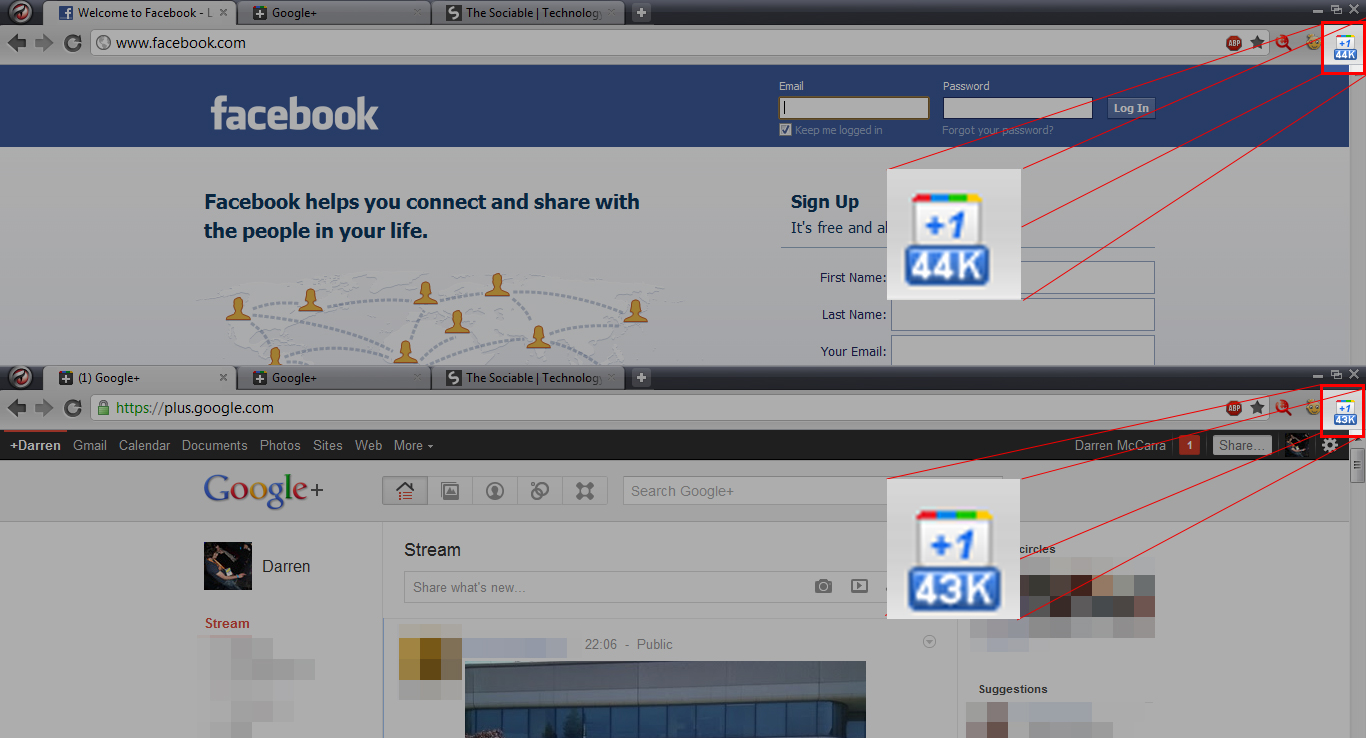Click the Forgot your password link
Image resolution: width=1366 pixels, height=738 pixels.
[997, 130]
